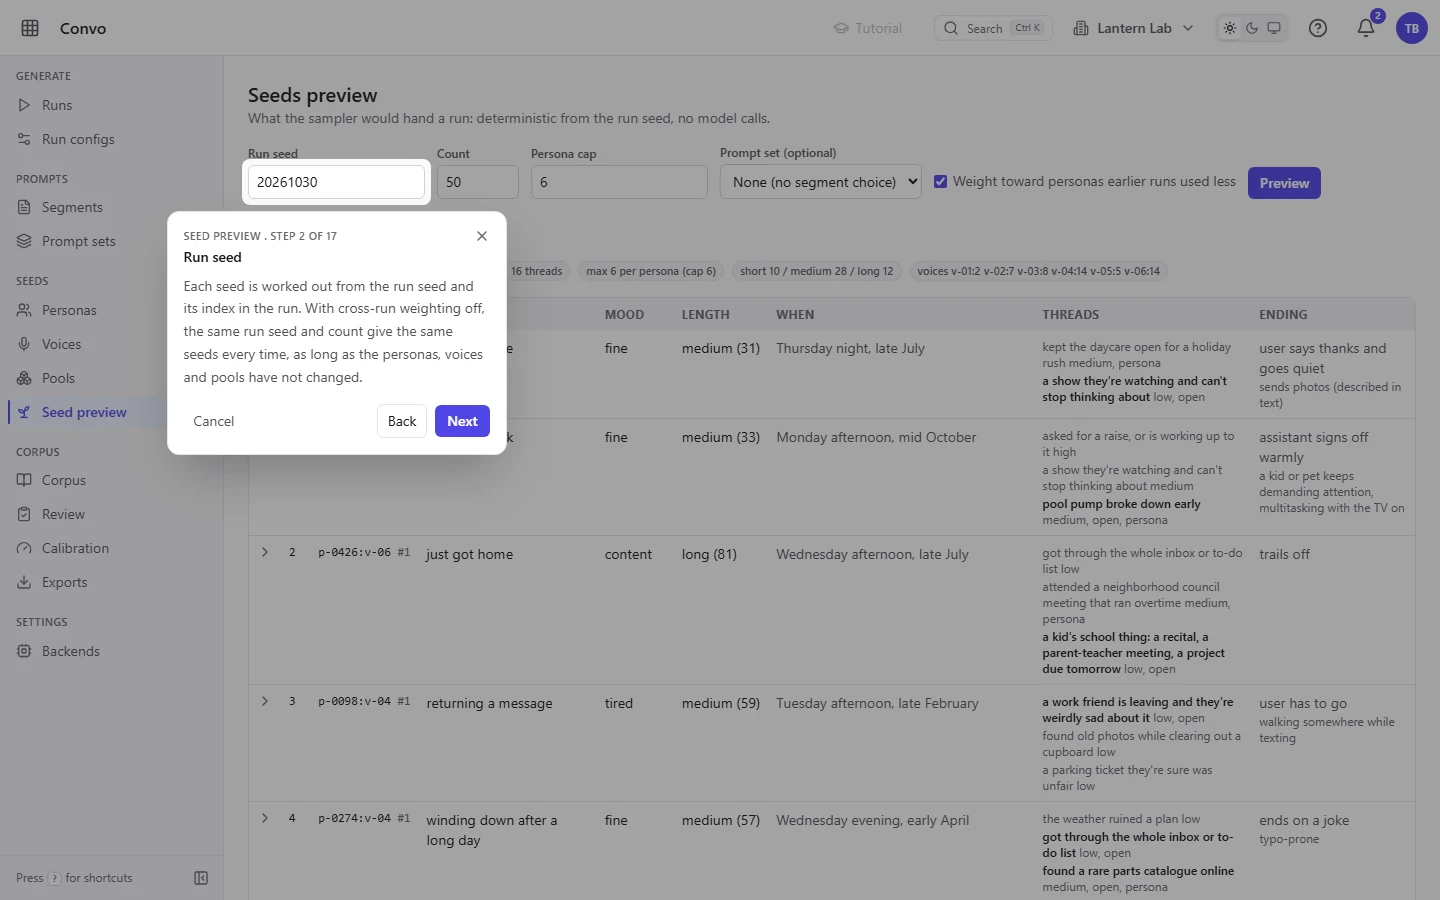Open Calibration page
The image size is (1440, 900).
tap(111, 548)
